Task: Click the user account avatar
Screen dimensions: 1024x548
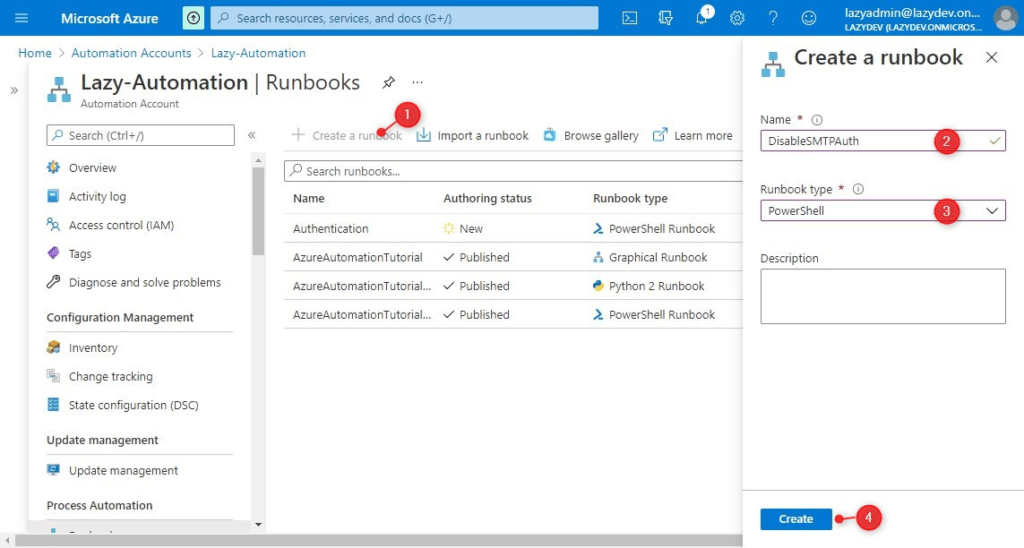Action: click(x=1006, y=18)
